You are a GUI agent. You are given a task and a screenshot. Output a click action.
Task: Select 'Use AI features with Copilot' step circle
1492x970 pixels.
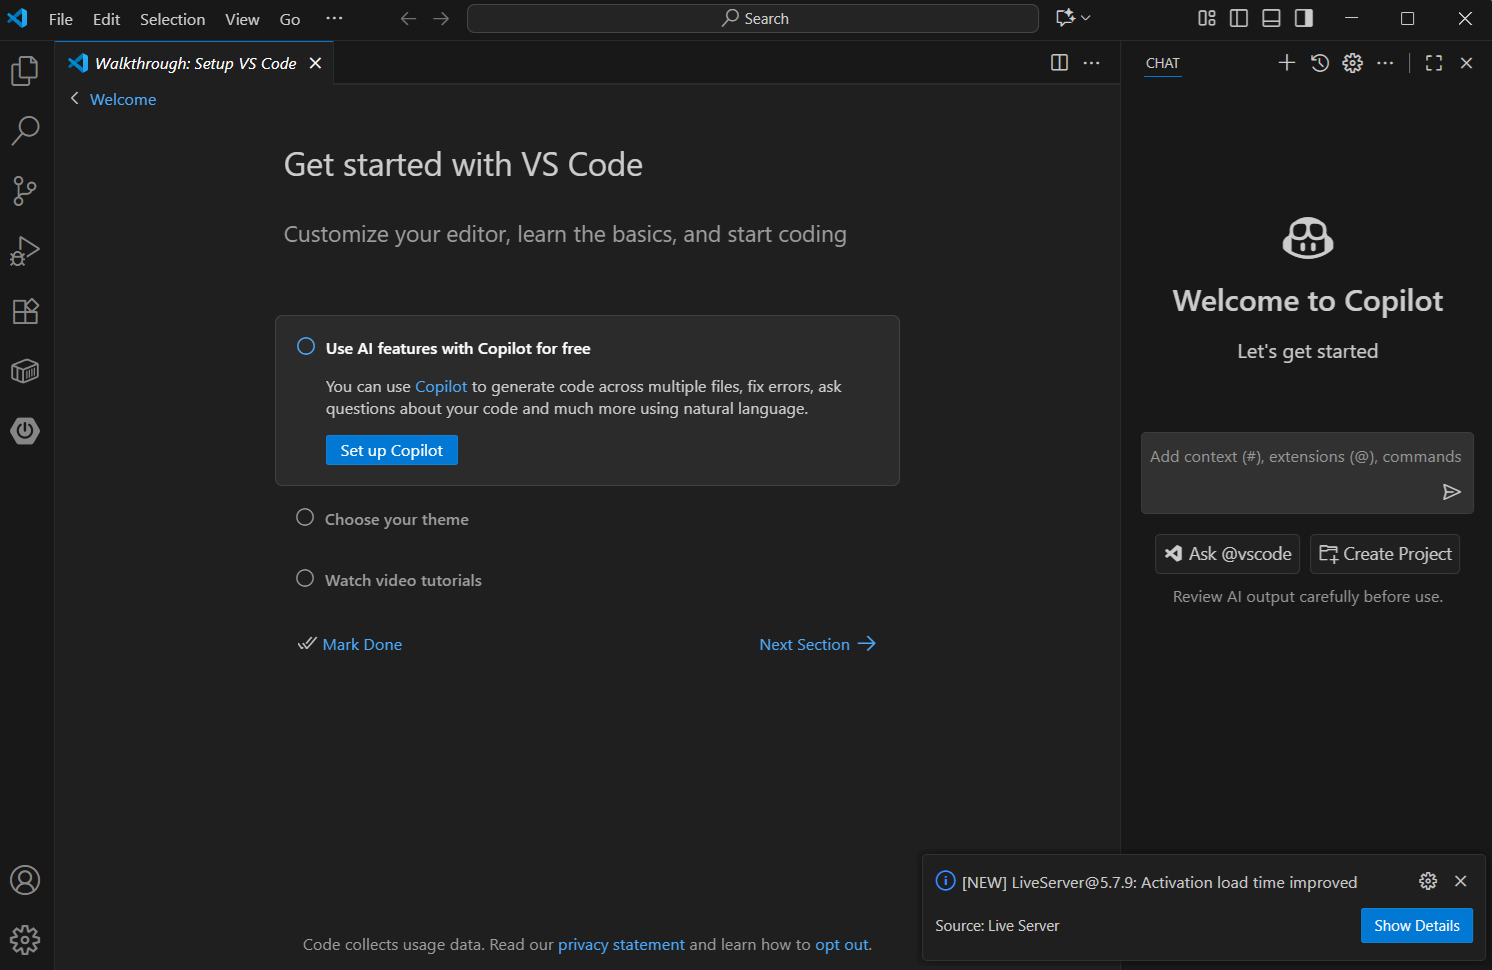[306, 347]
